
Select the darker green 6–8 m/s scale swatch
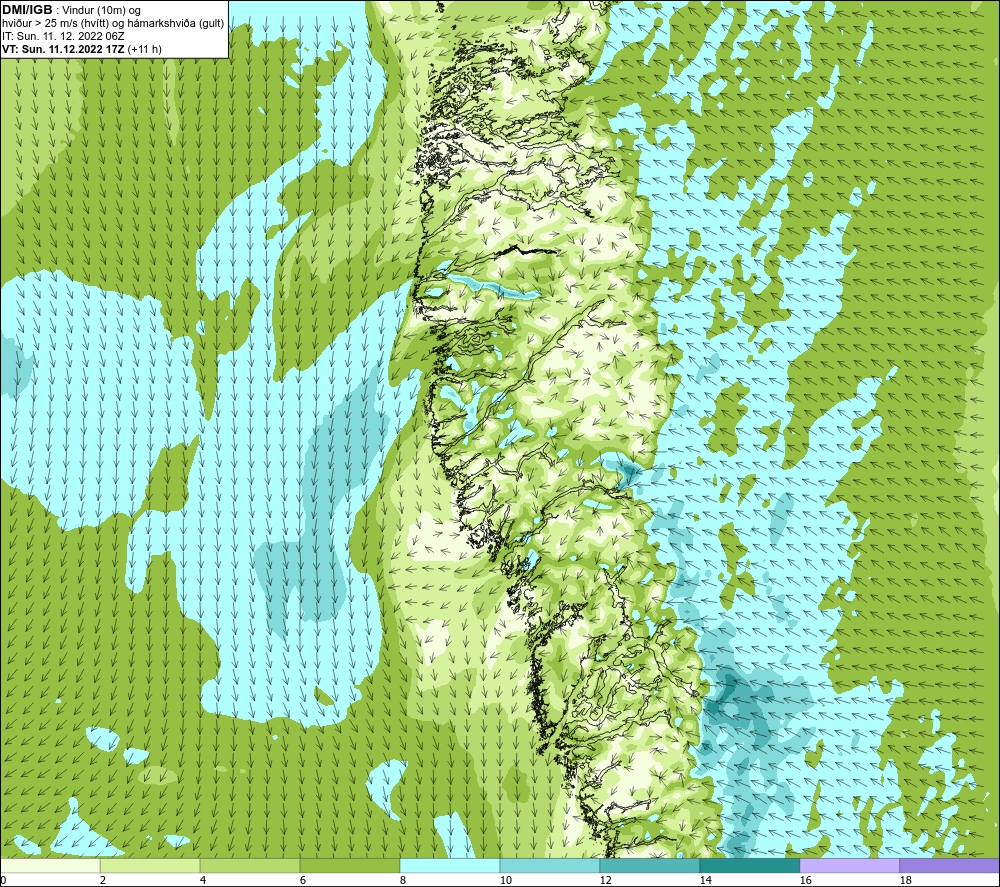pyautogui.click(x=349, y=865)
